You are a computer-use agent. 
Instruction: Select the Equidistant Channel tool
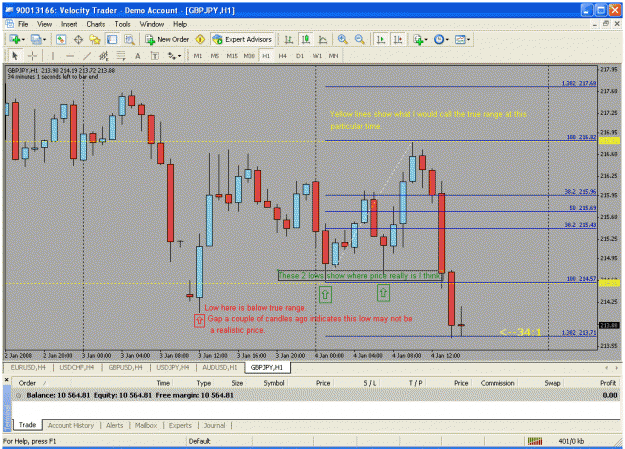(104, 56)
